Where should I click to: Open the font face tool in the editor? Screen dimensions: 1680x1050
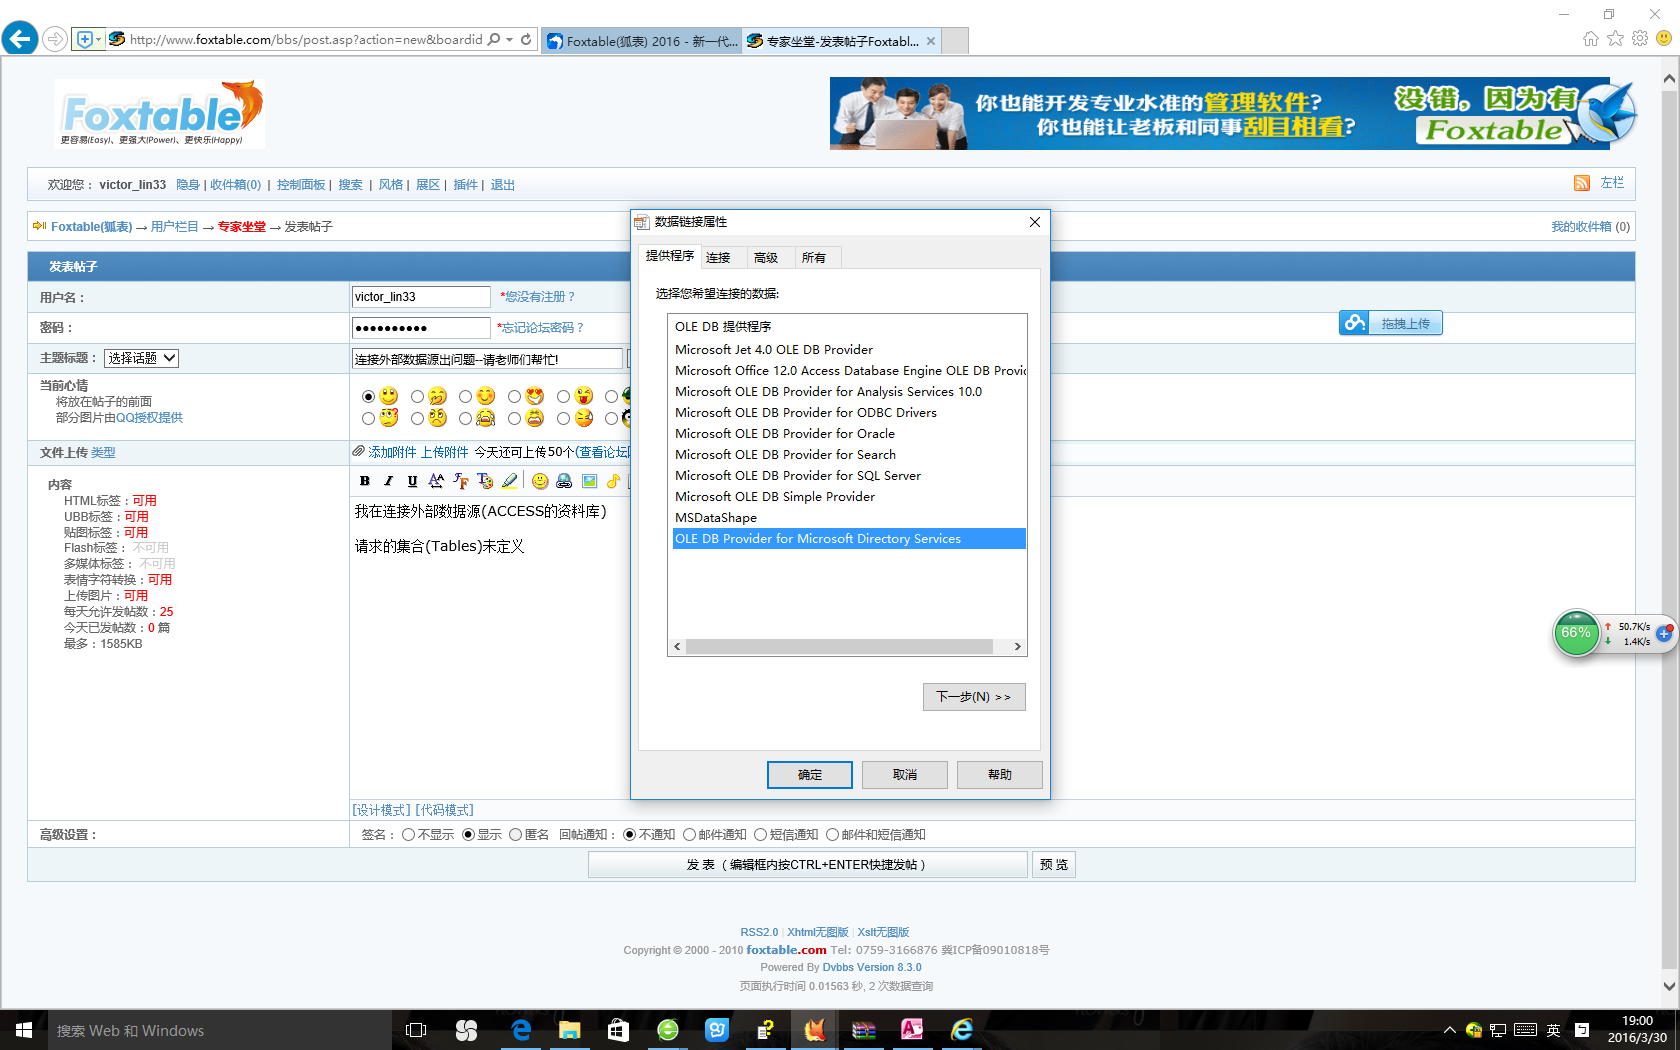coord(461,481)
